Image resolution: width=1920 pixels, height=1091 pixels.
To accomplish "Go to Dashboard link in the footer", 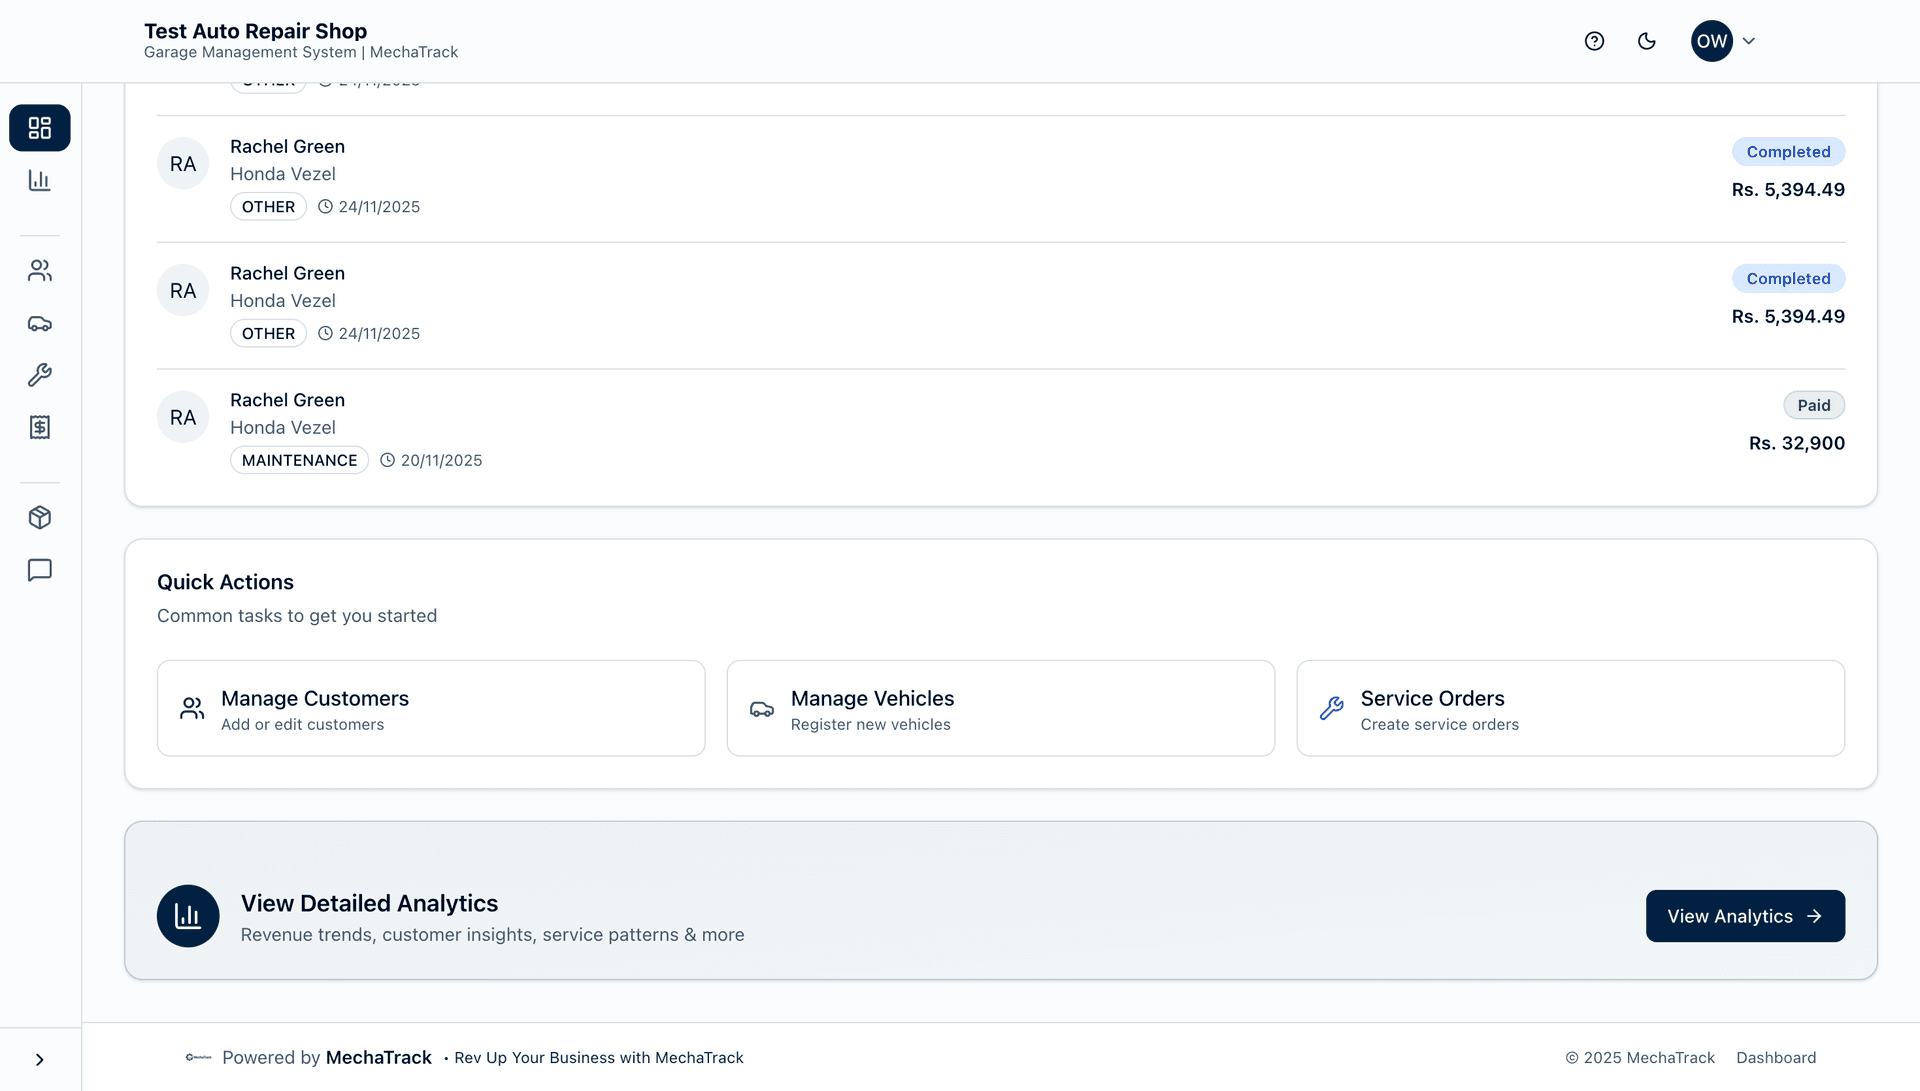I will (x=1776, y=1057).
